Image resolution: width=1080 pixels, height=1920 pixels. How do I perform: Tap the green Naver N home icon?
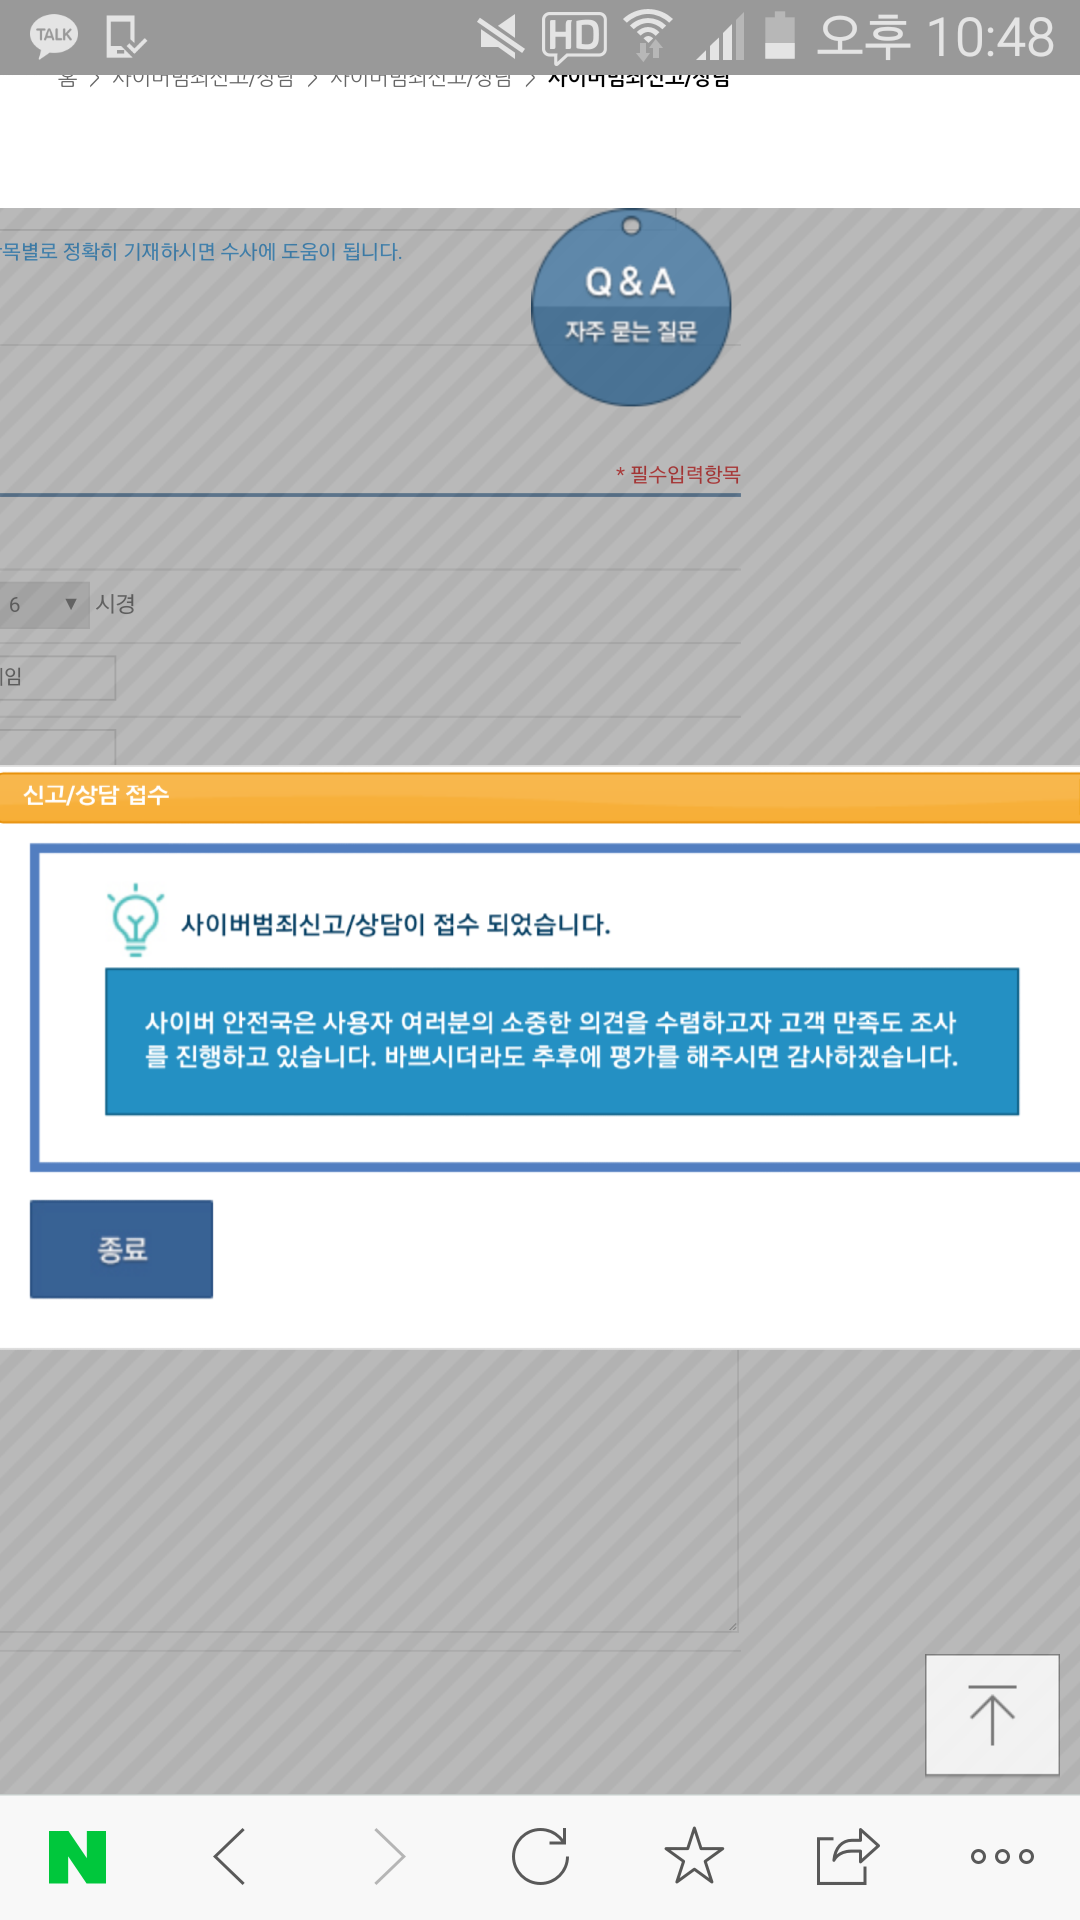tap(77, 1857)
